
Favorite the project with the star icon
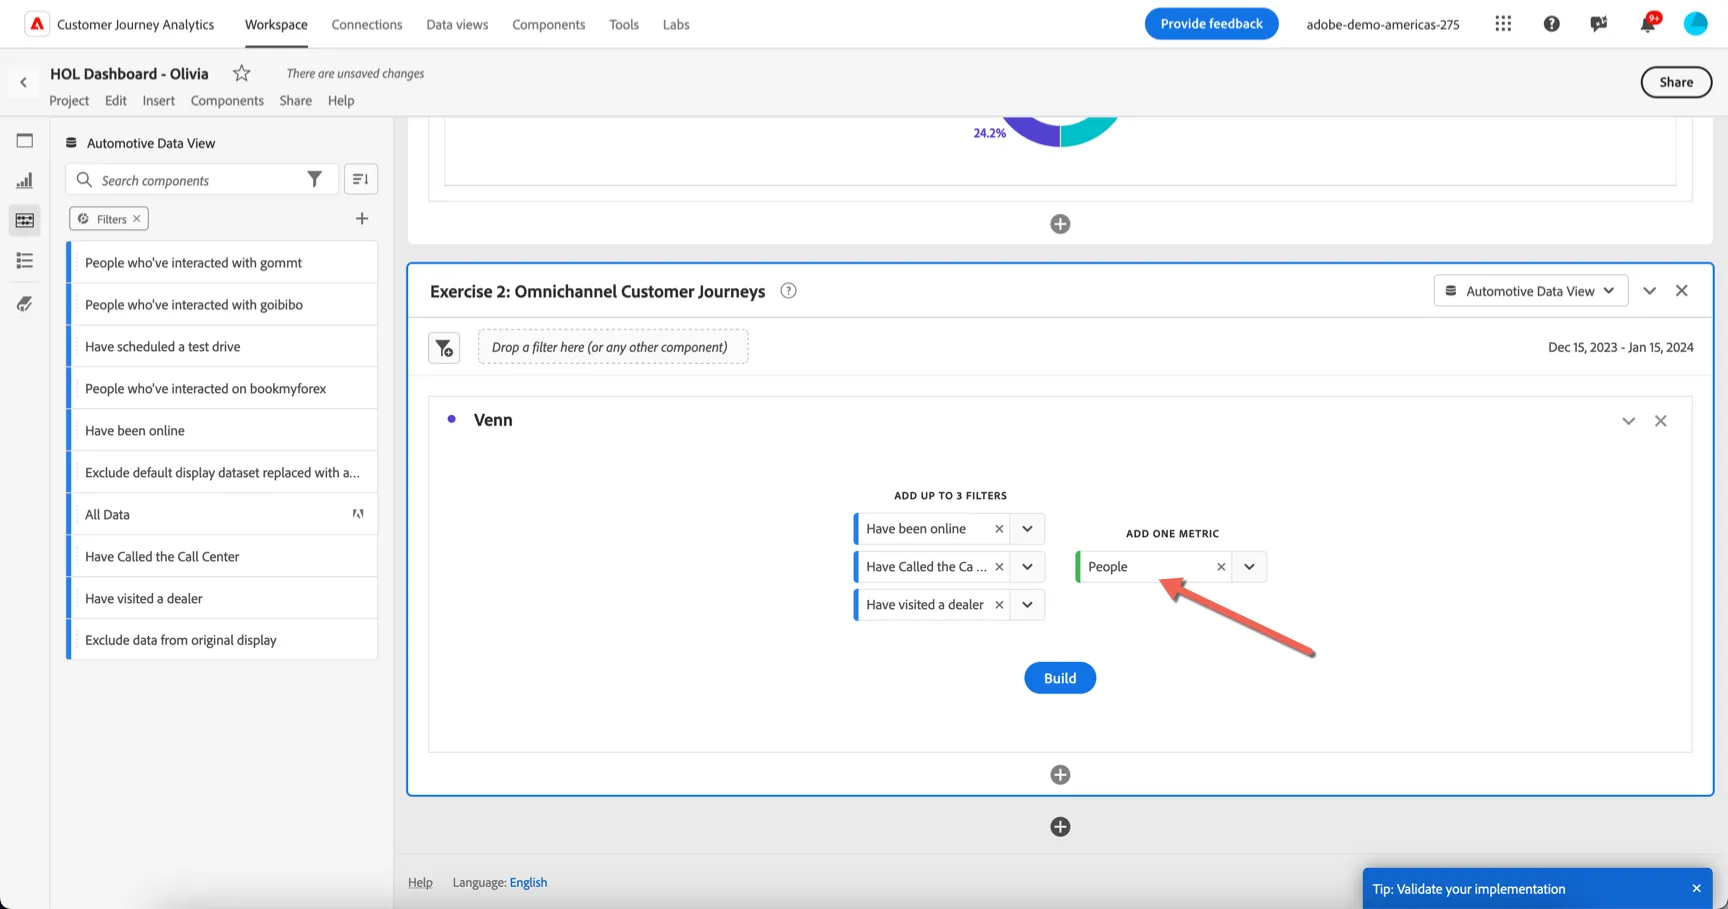241,73
